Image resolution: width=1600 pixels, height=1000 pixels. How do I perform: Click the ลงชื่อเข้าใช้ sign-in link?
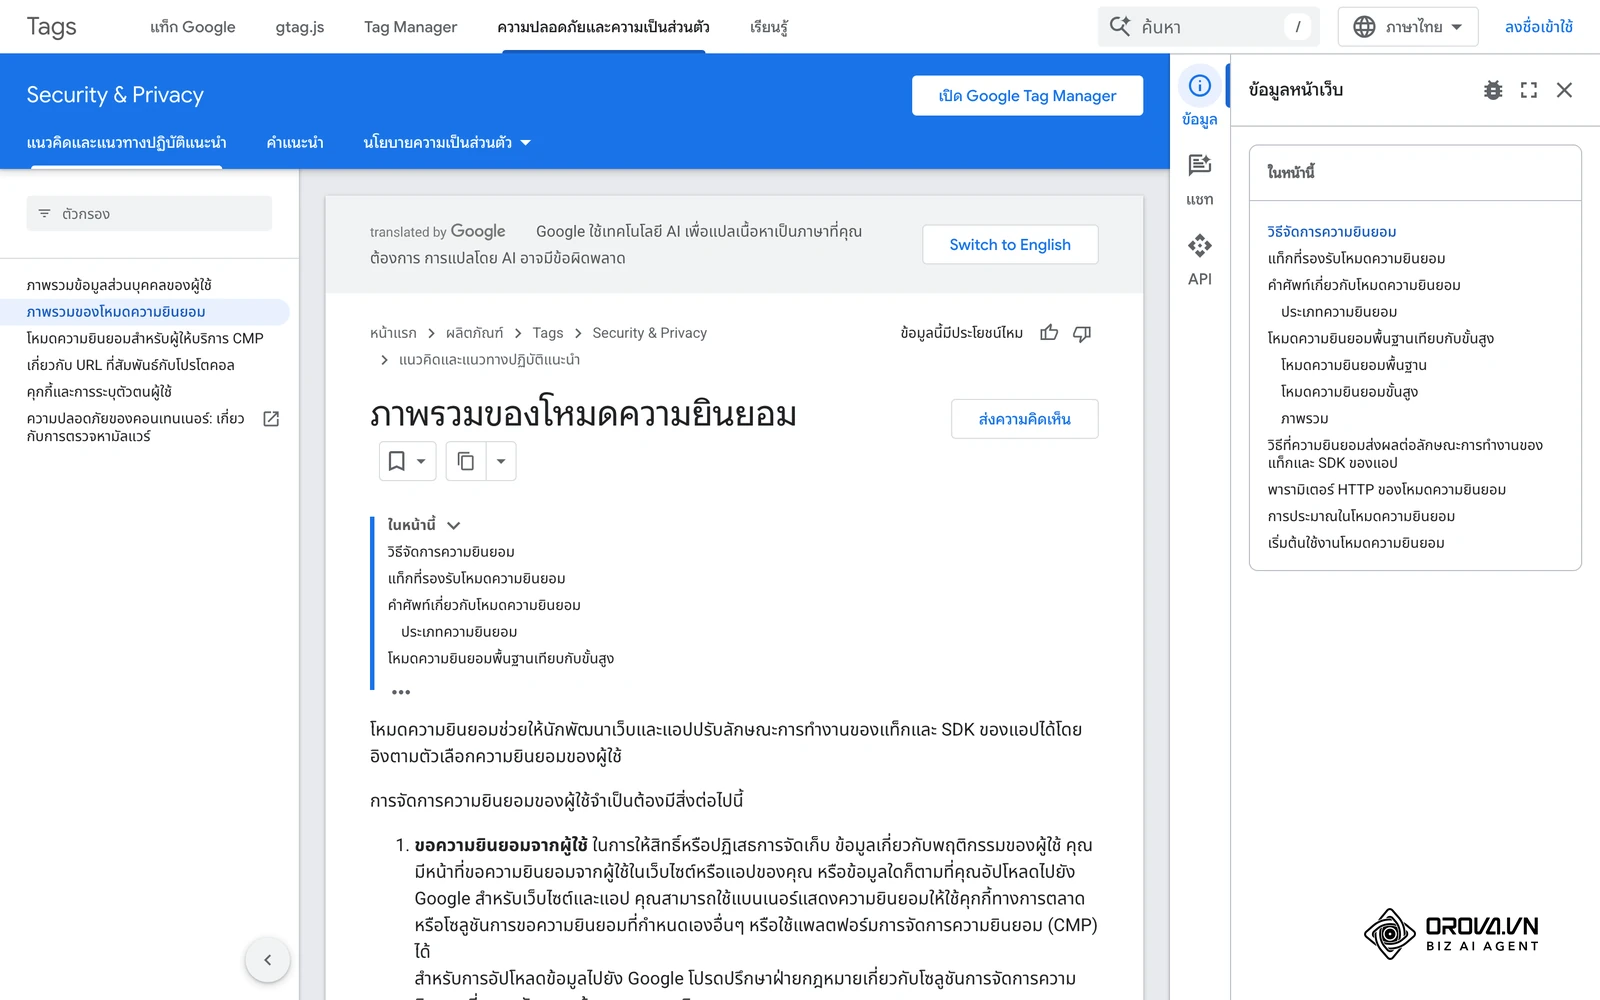pyautogui.click(x=1538, y=27)
